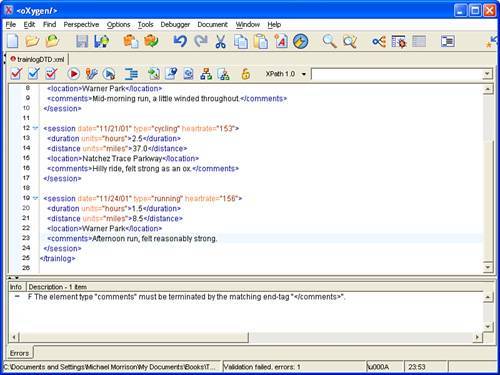Collapse the session fold marker on line 19
The width and height of the screenshot is (500, 375).
pos(35,198)
